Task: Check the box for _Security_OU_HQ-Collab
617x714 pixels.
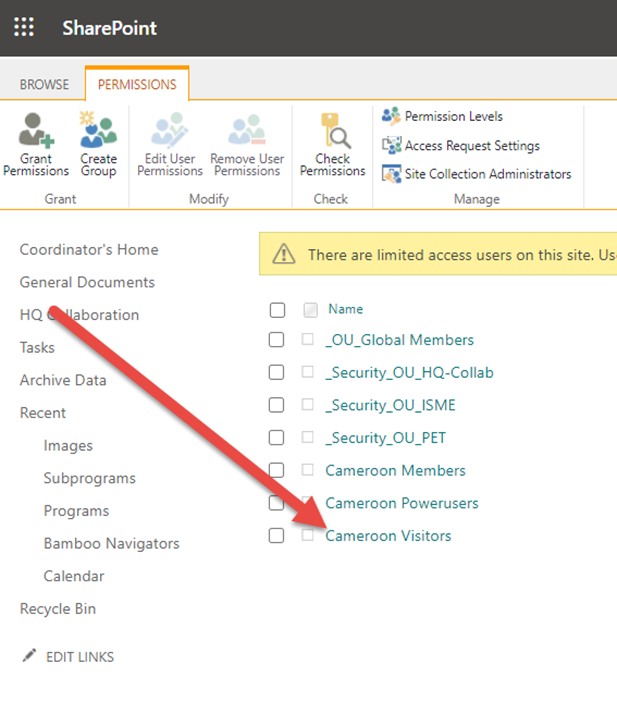Action: pos(276,372)
